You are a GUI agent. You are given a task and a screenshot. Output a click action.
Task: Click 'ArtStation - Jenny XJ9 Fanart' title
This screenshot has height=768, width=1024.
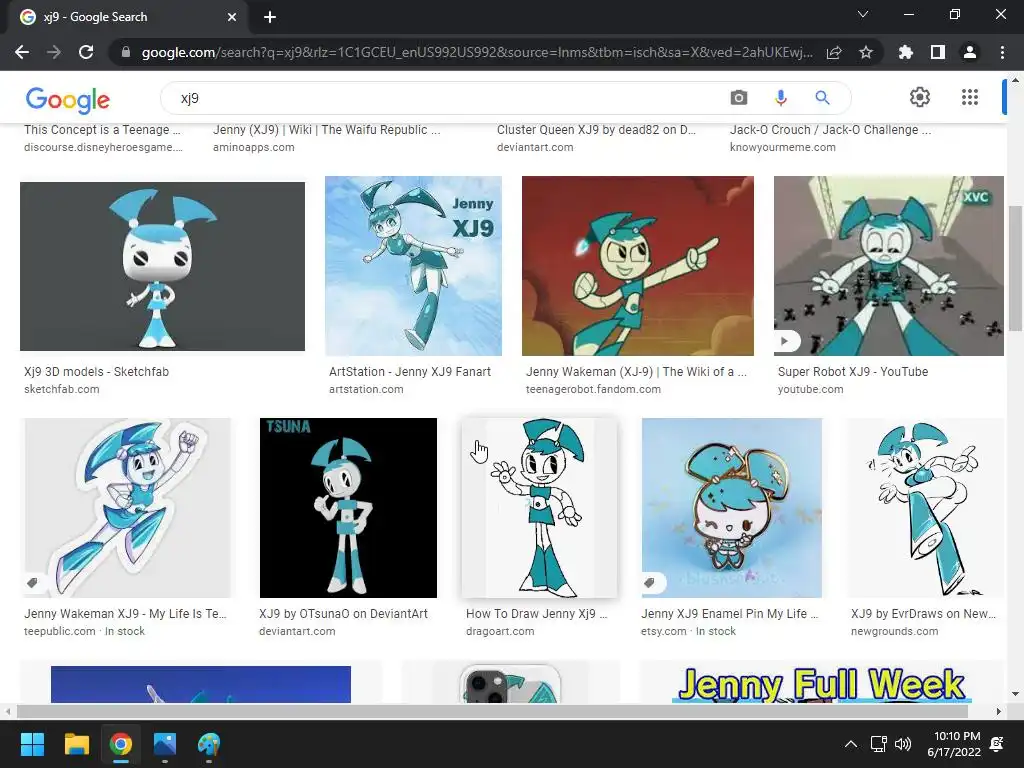tap(410, 372)
